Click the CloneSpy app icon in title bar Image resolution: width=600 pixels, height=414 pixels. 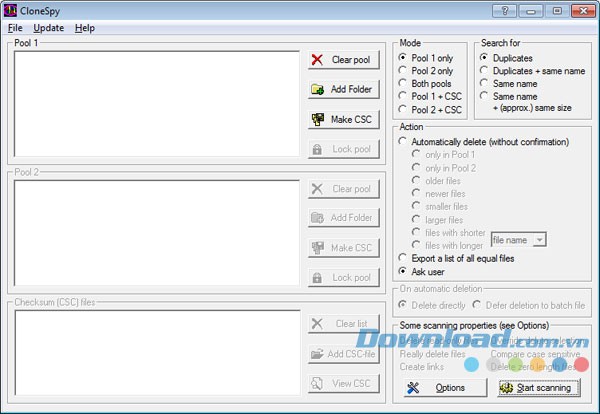pyautogui.click(x=12, y=10)
